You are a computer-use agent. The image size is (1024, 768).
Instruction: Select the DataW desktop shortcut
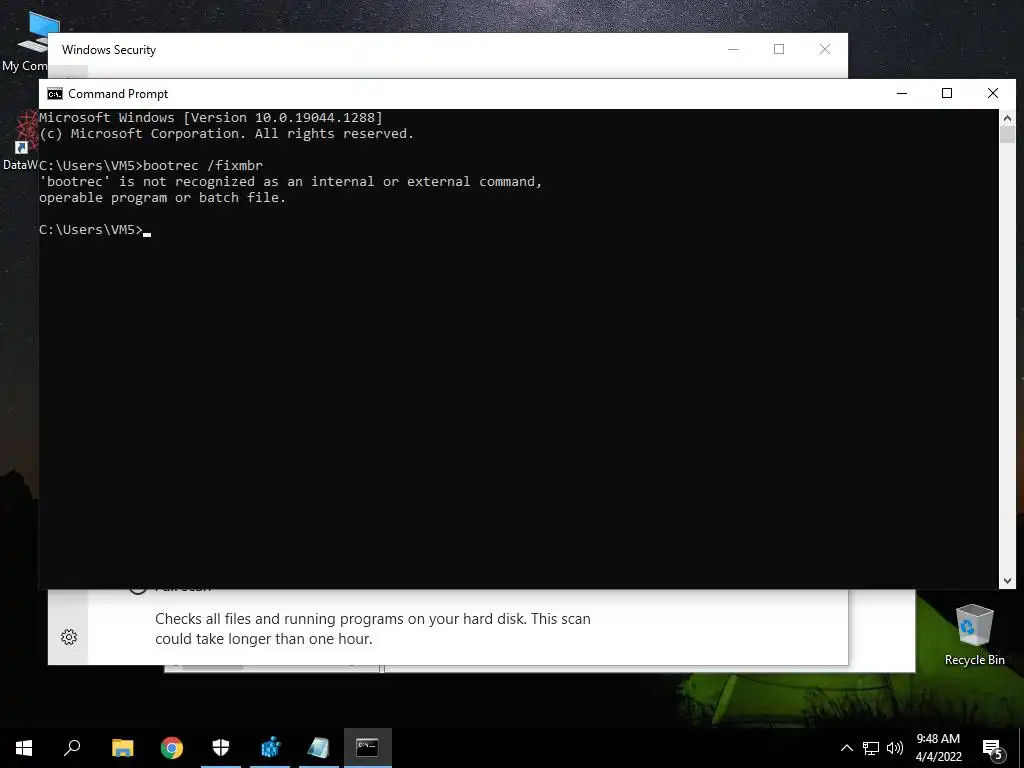(20, 140)
